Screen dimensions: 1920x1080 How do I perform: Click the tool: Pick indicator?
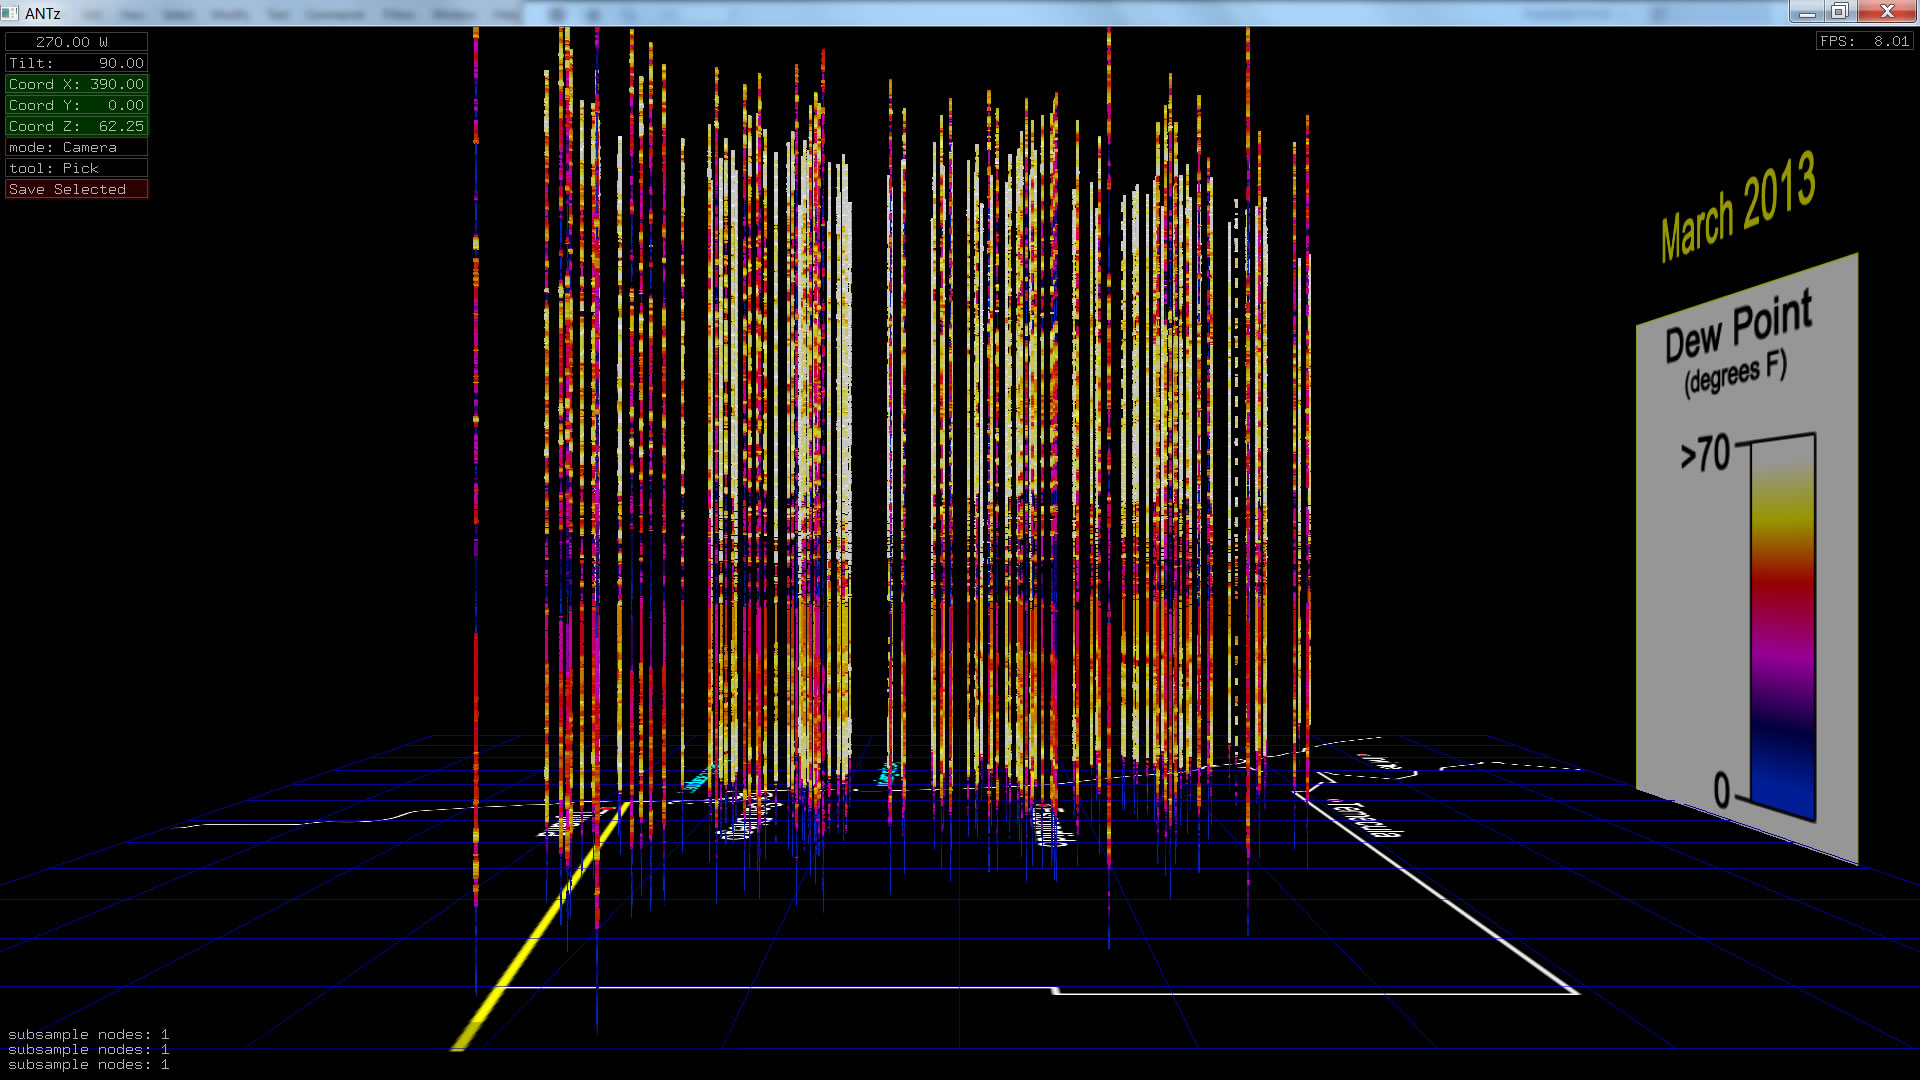pyautogui.click(x=76, y=168)
